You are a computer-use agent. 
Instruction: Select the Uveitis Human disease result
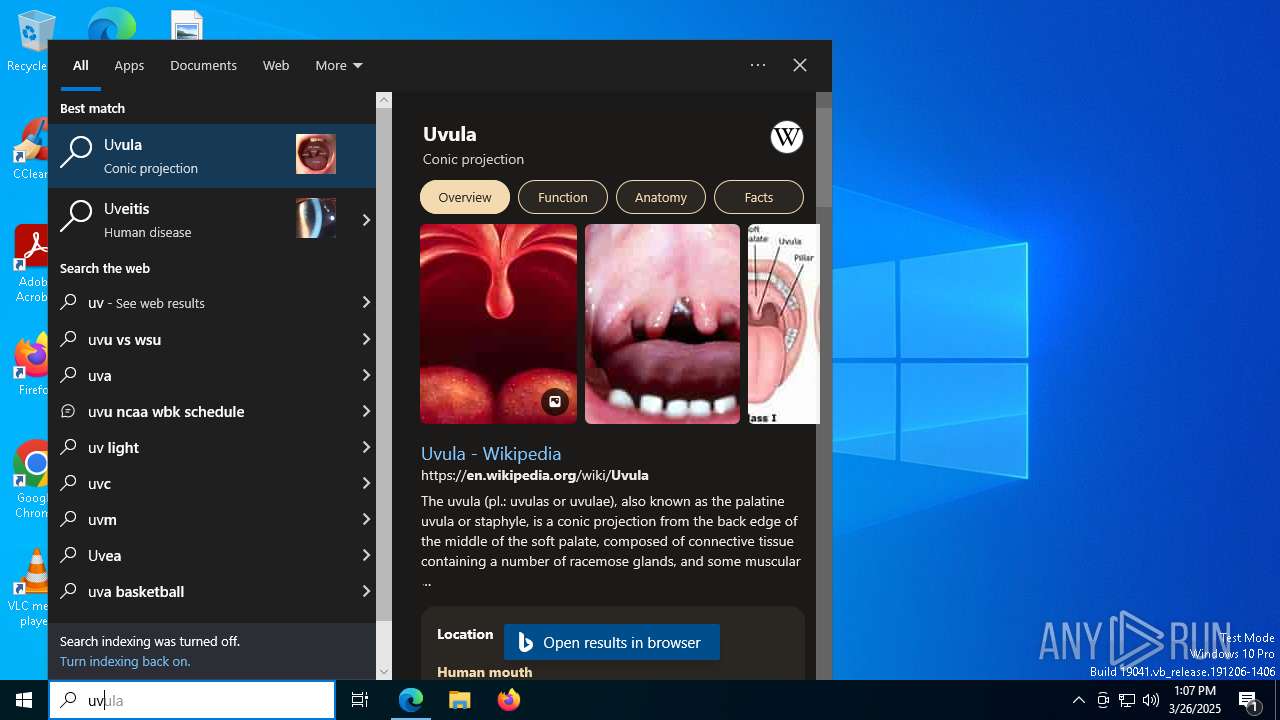click(x=200, y=220)
